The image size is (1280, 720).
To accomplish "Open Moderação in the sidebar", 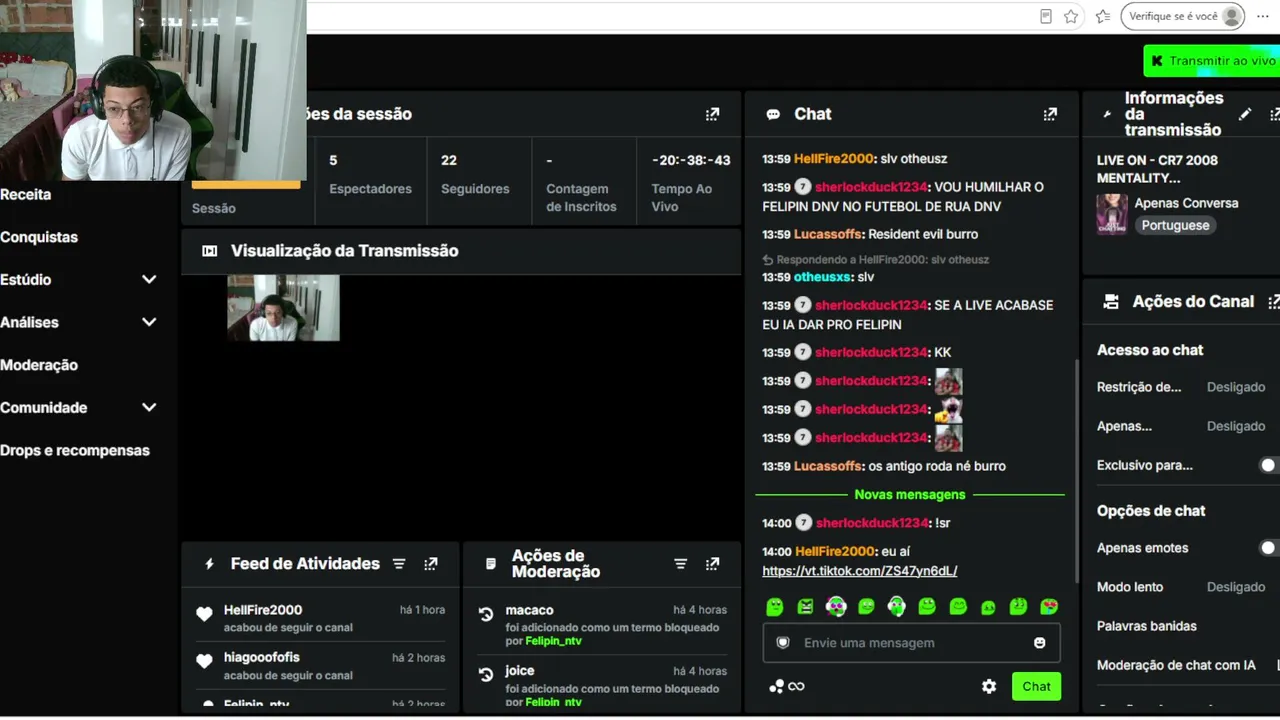I will 39,365.
